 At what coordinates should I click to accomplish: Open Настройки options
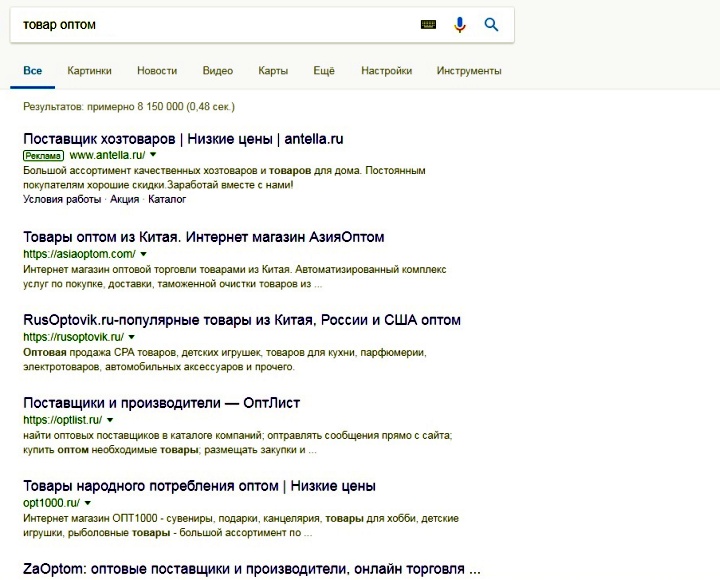pos(386,71)
